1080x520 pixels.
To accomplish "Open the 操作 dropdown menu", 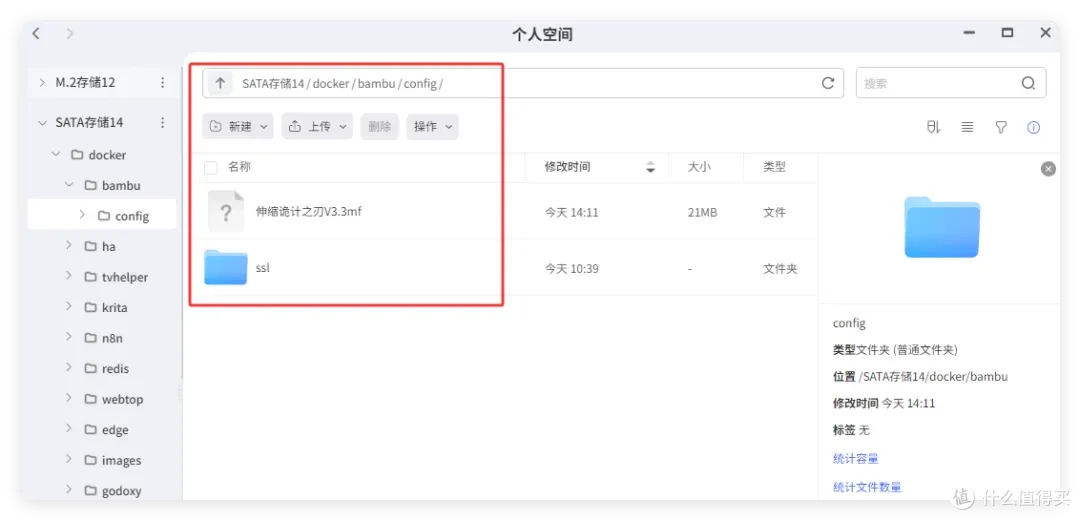I will click(x=433, y=127).
